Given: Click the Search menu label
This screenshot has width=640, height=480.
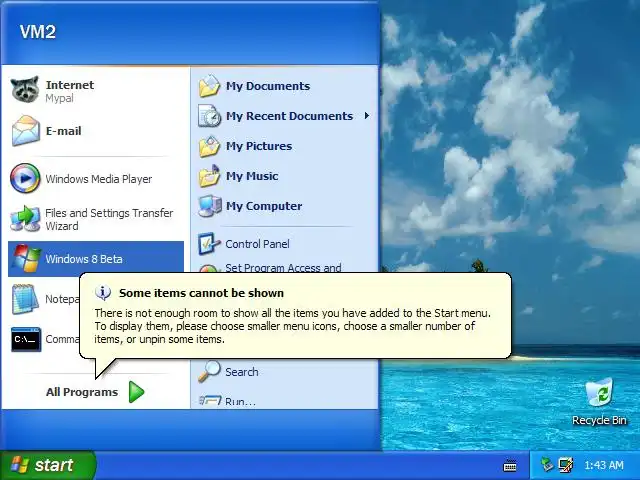Looking at the screenshot, I should tap(242, 372).
